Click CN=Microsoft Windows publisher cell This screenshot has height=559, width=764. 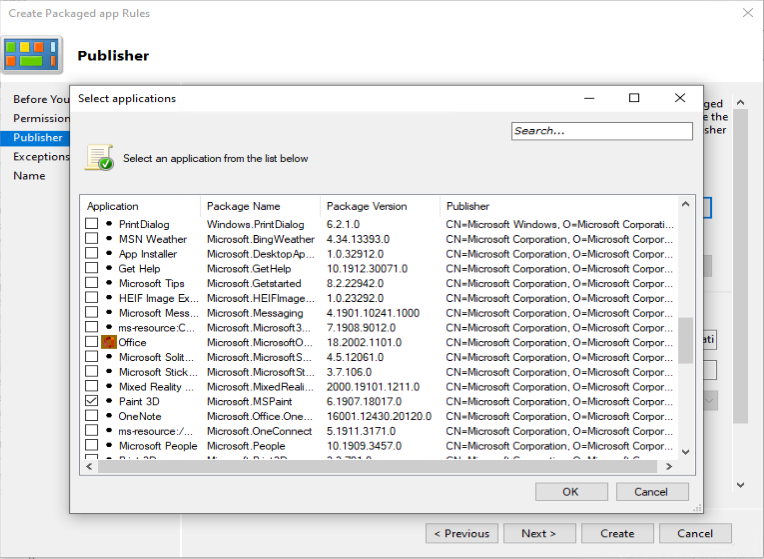pos(560,225)
